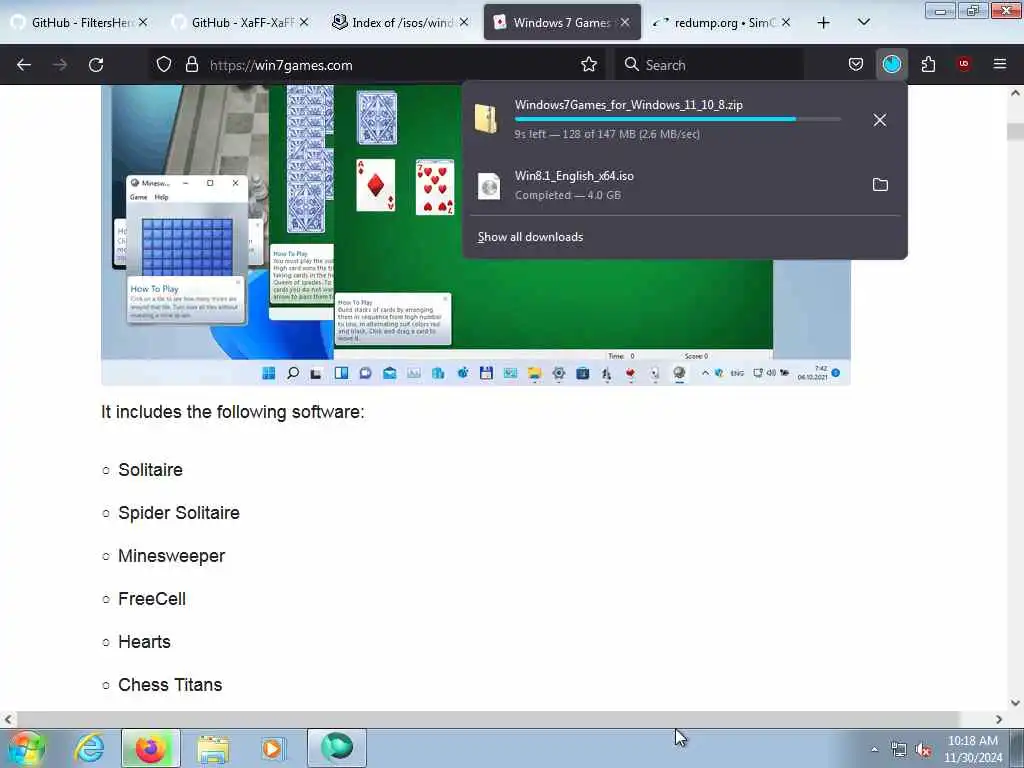Viewport: 1024px width, 768px height.
Task: Click the Spider Solitaire list item
Action: (179, 513)
